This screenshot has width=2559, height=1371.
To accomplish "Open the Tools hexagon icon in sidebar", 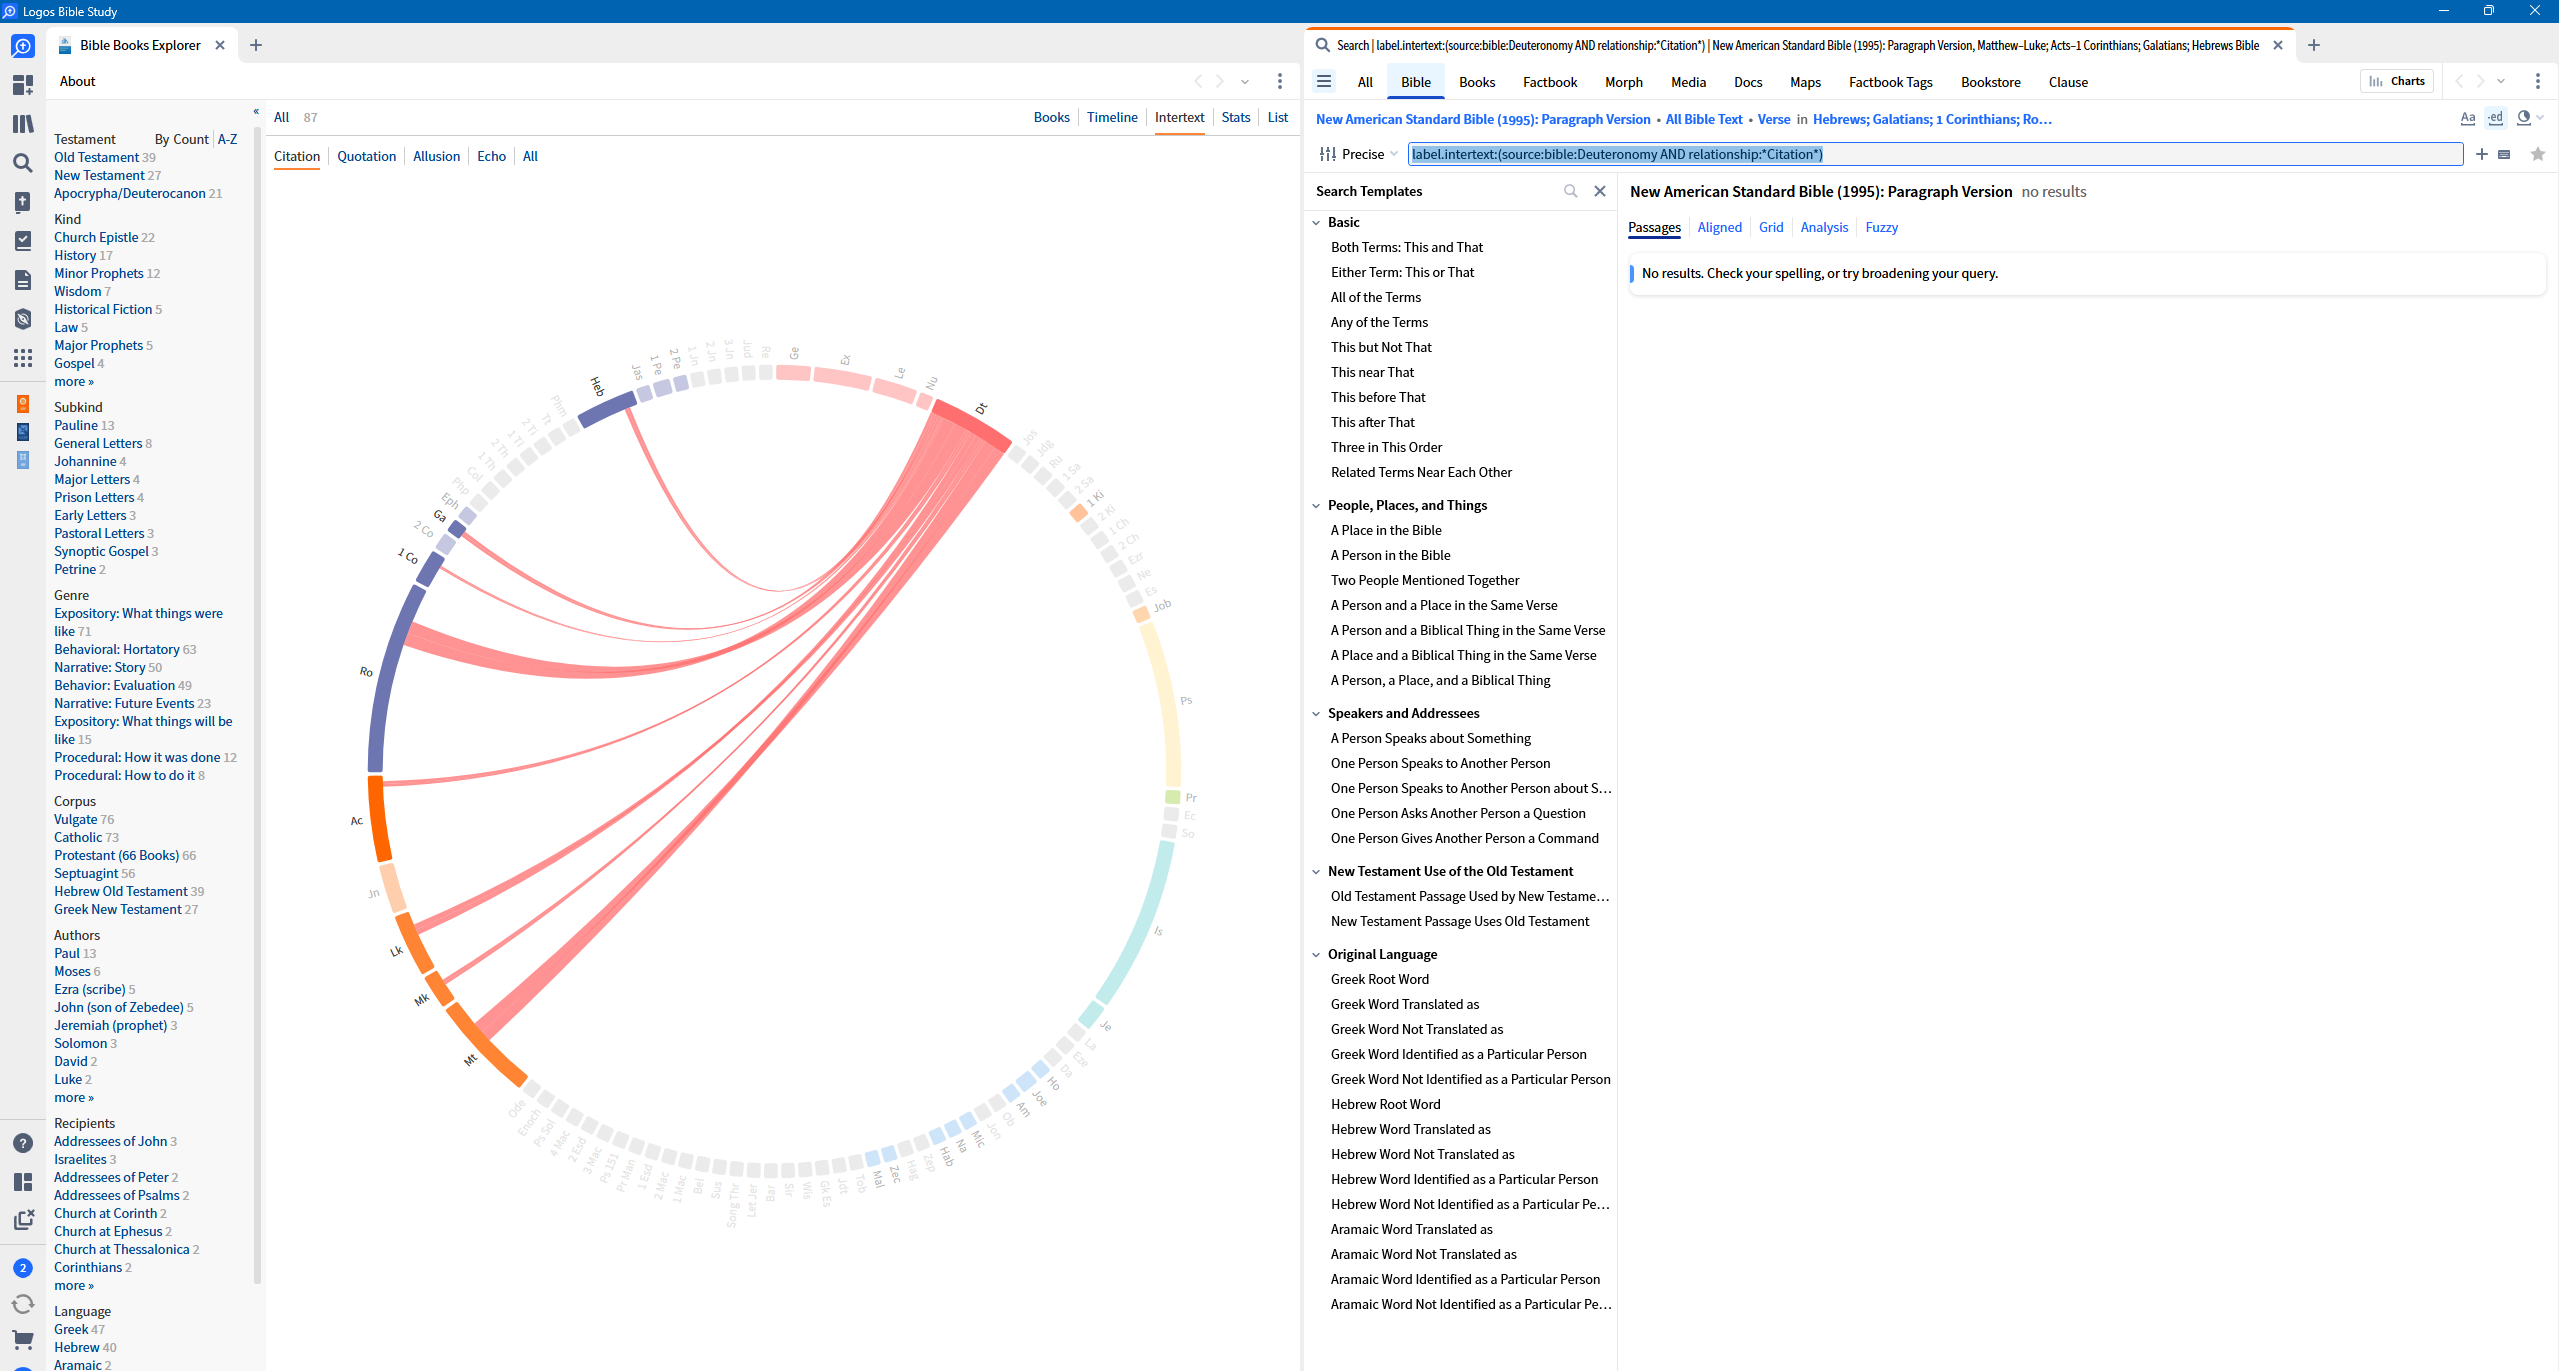I will pyautogui.click(x=22, y=319).
